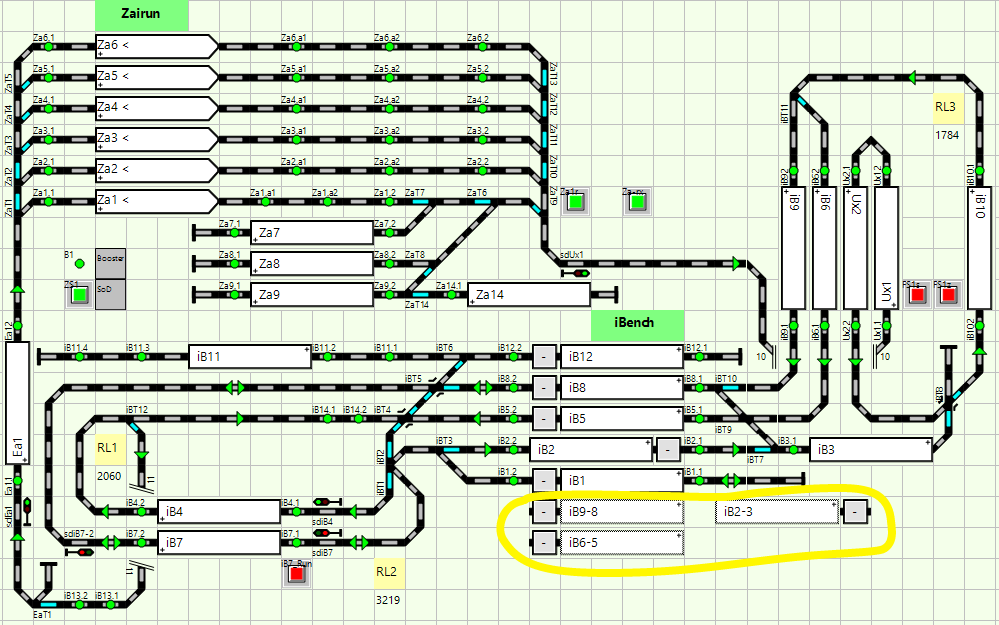This screenshot has width=999, height=625.
Task: Click the Booster gray button
Action: click(110, 258)
